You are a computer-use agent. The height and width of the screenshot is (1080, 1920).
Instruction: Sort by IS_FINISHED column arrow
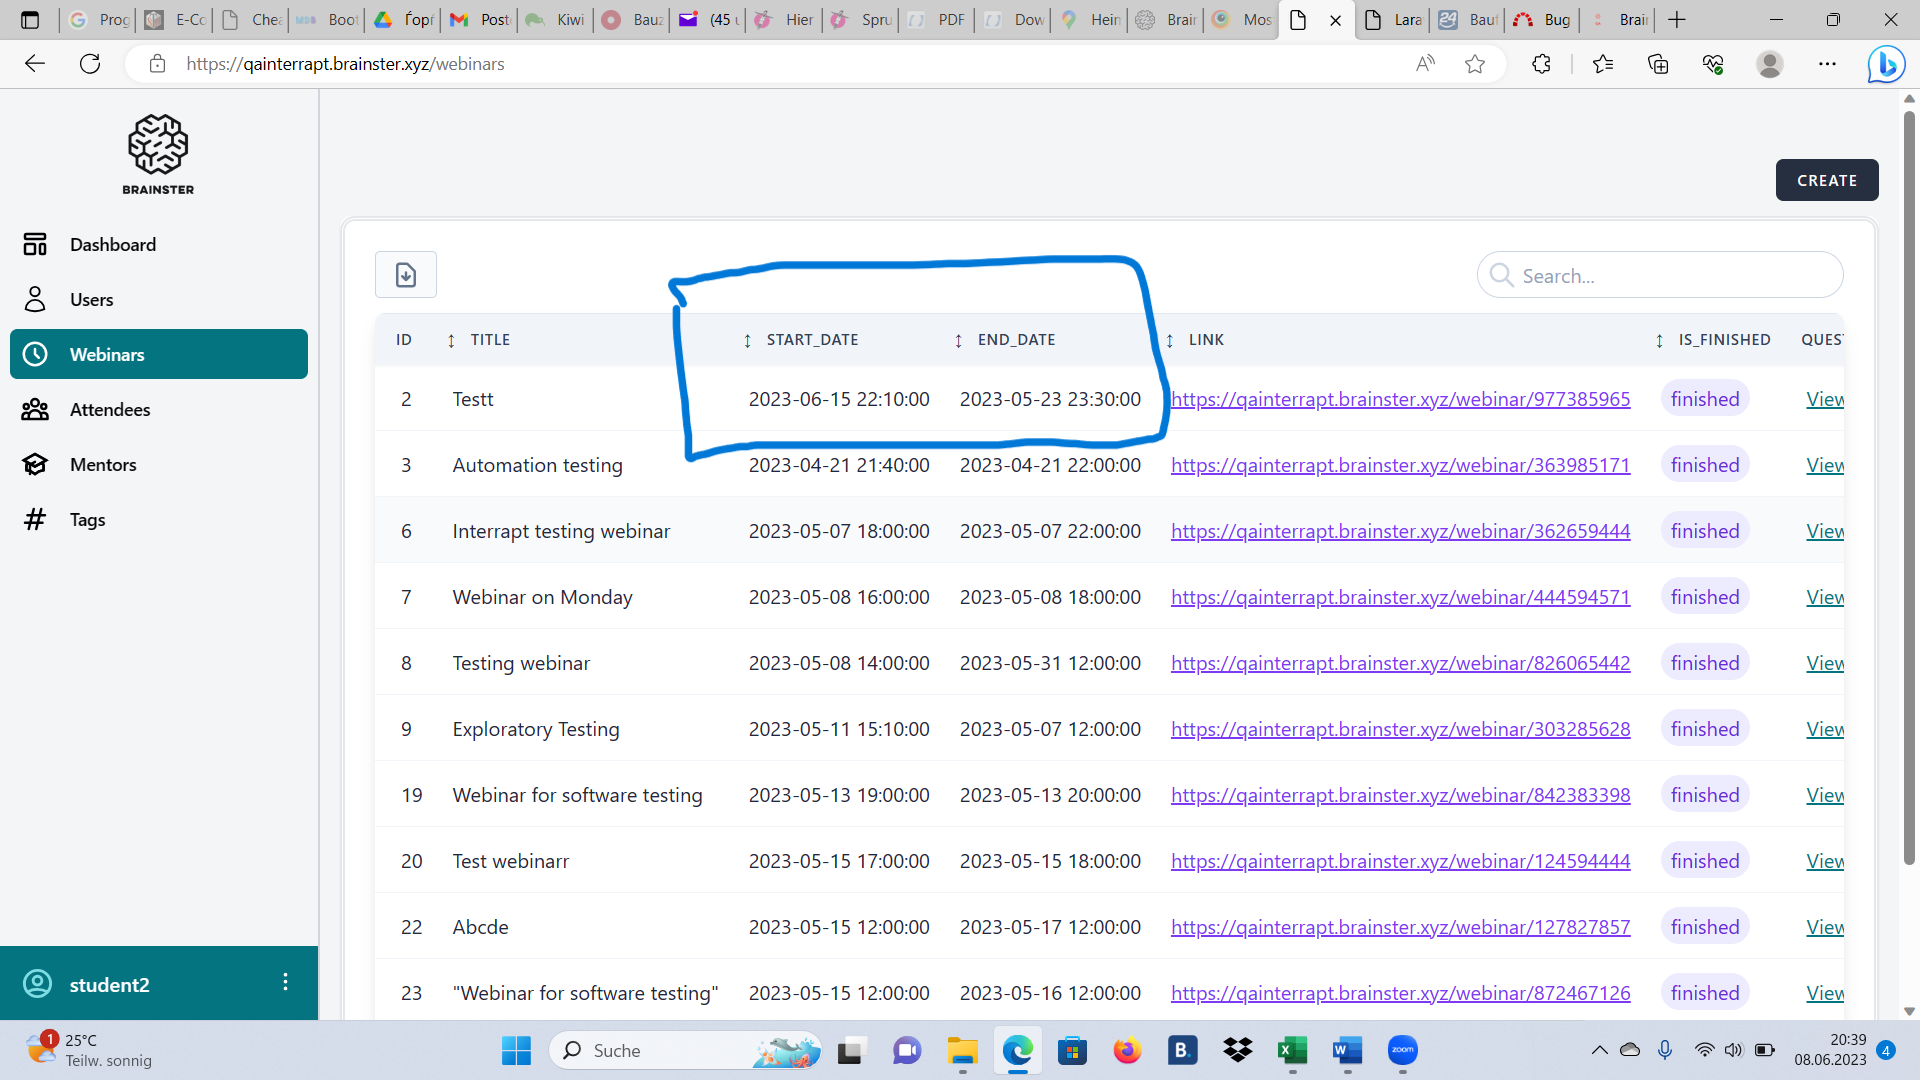(1659, 341)
